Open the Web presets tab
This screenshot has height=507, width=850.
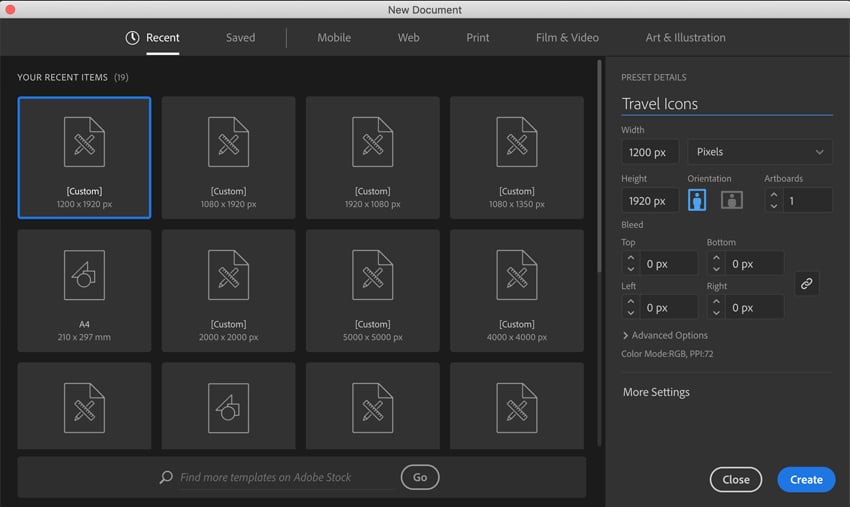408,37
